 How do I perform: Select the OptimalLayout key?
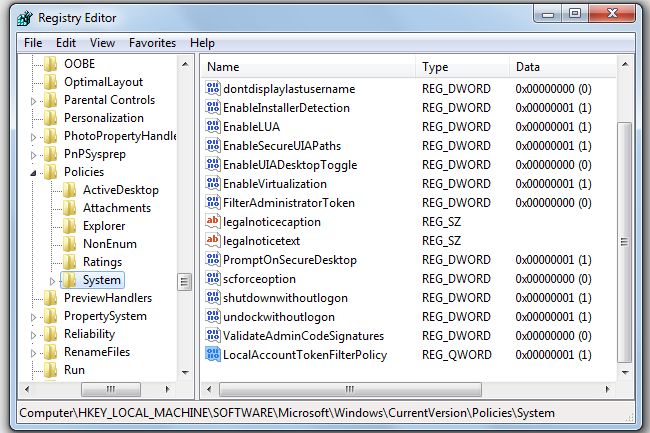(x=103, y=82)
